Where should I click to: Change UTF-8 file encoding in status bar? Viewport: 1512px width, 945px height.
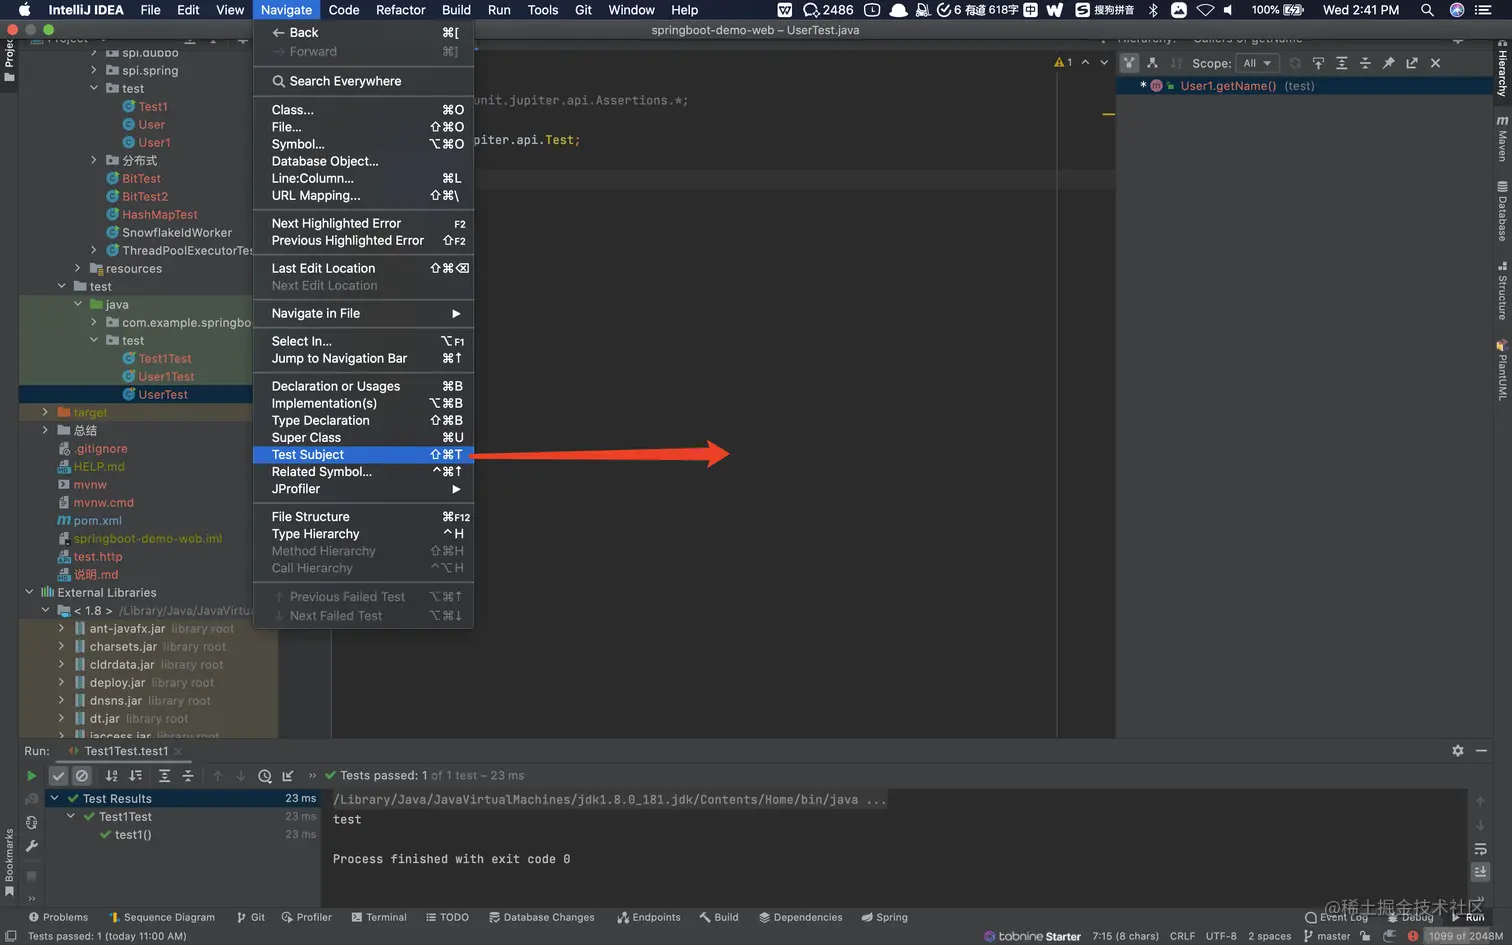(x=1221, y=937)
